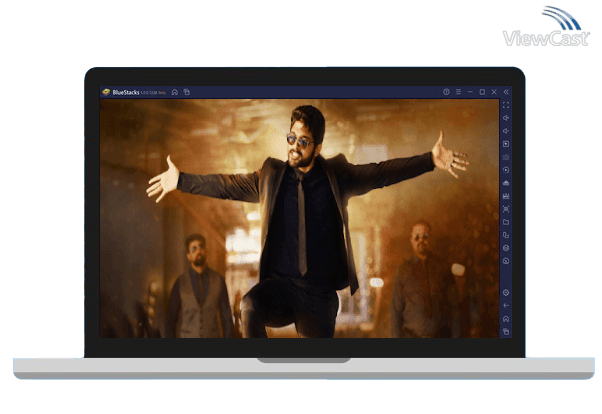The height and width of the screenshot is (414, 602).
Task: Open the media folder icon in sidebar
Action: pyautogui.click(x=506, y=222)
